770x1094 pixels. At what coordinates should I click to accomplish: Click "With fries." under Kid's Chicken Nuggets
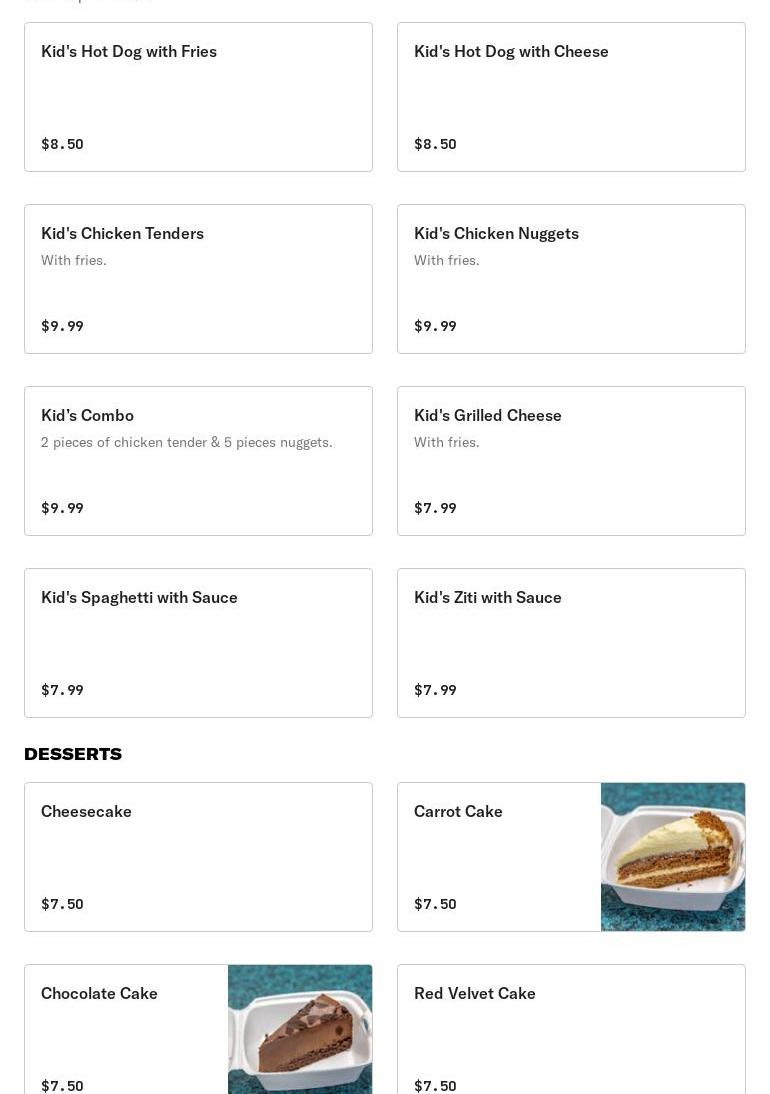click(446, 260)
